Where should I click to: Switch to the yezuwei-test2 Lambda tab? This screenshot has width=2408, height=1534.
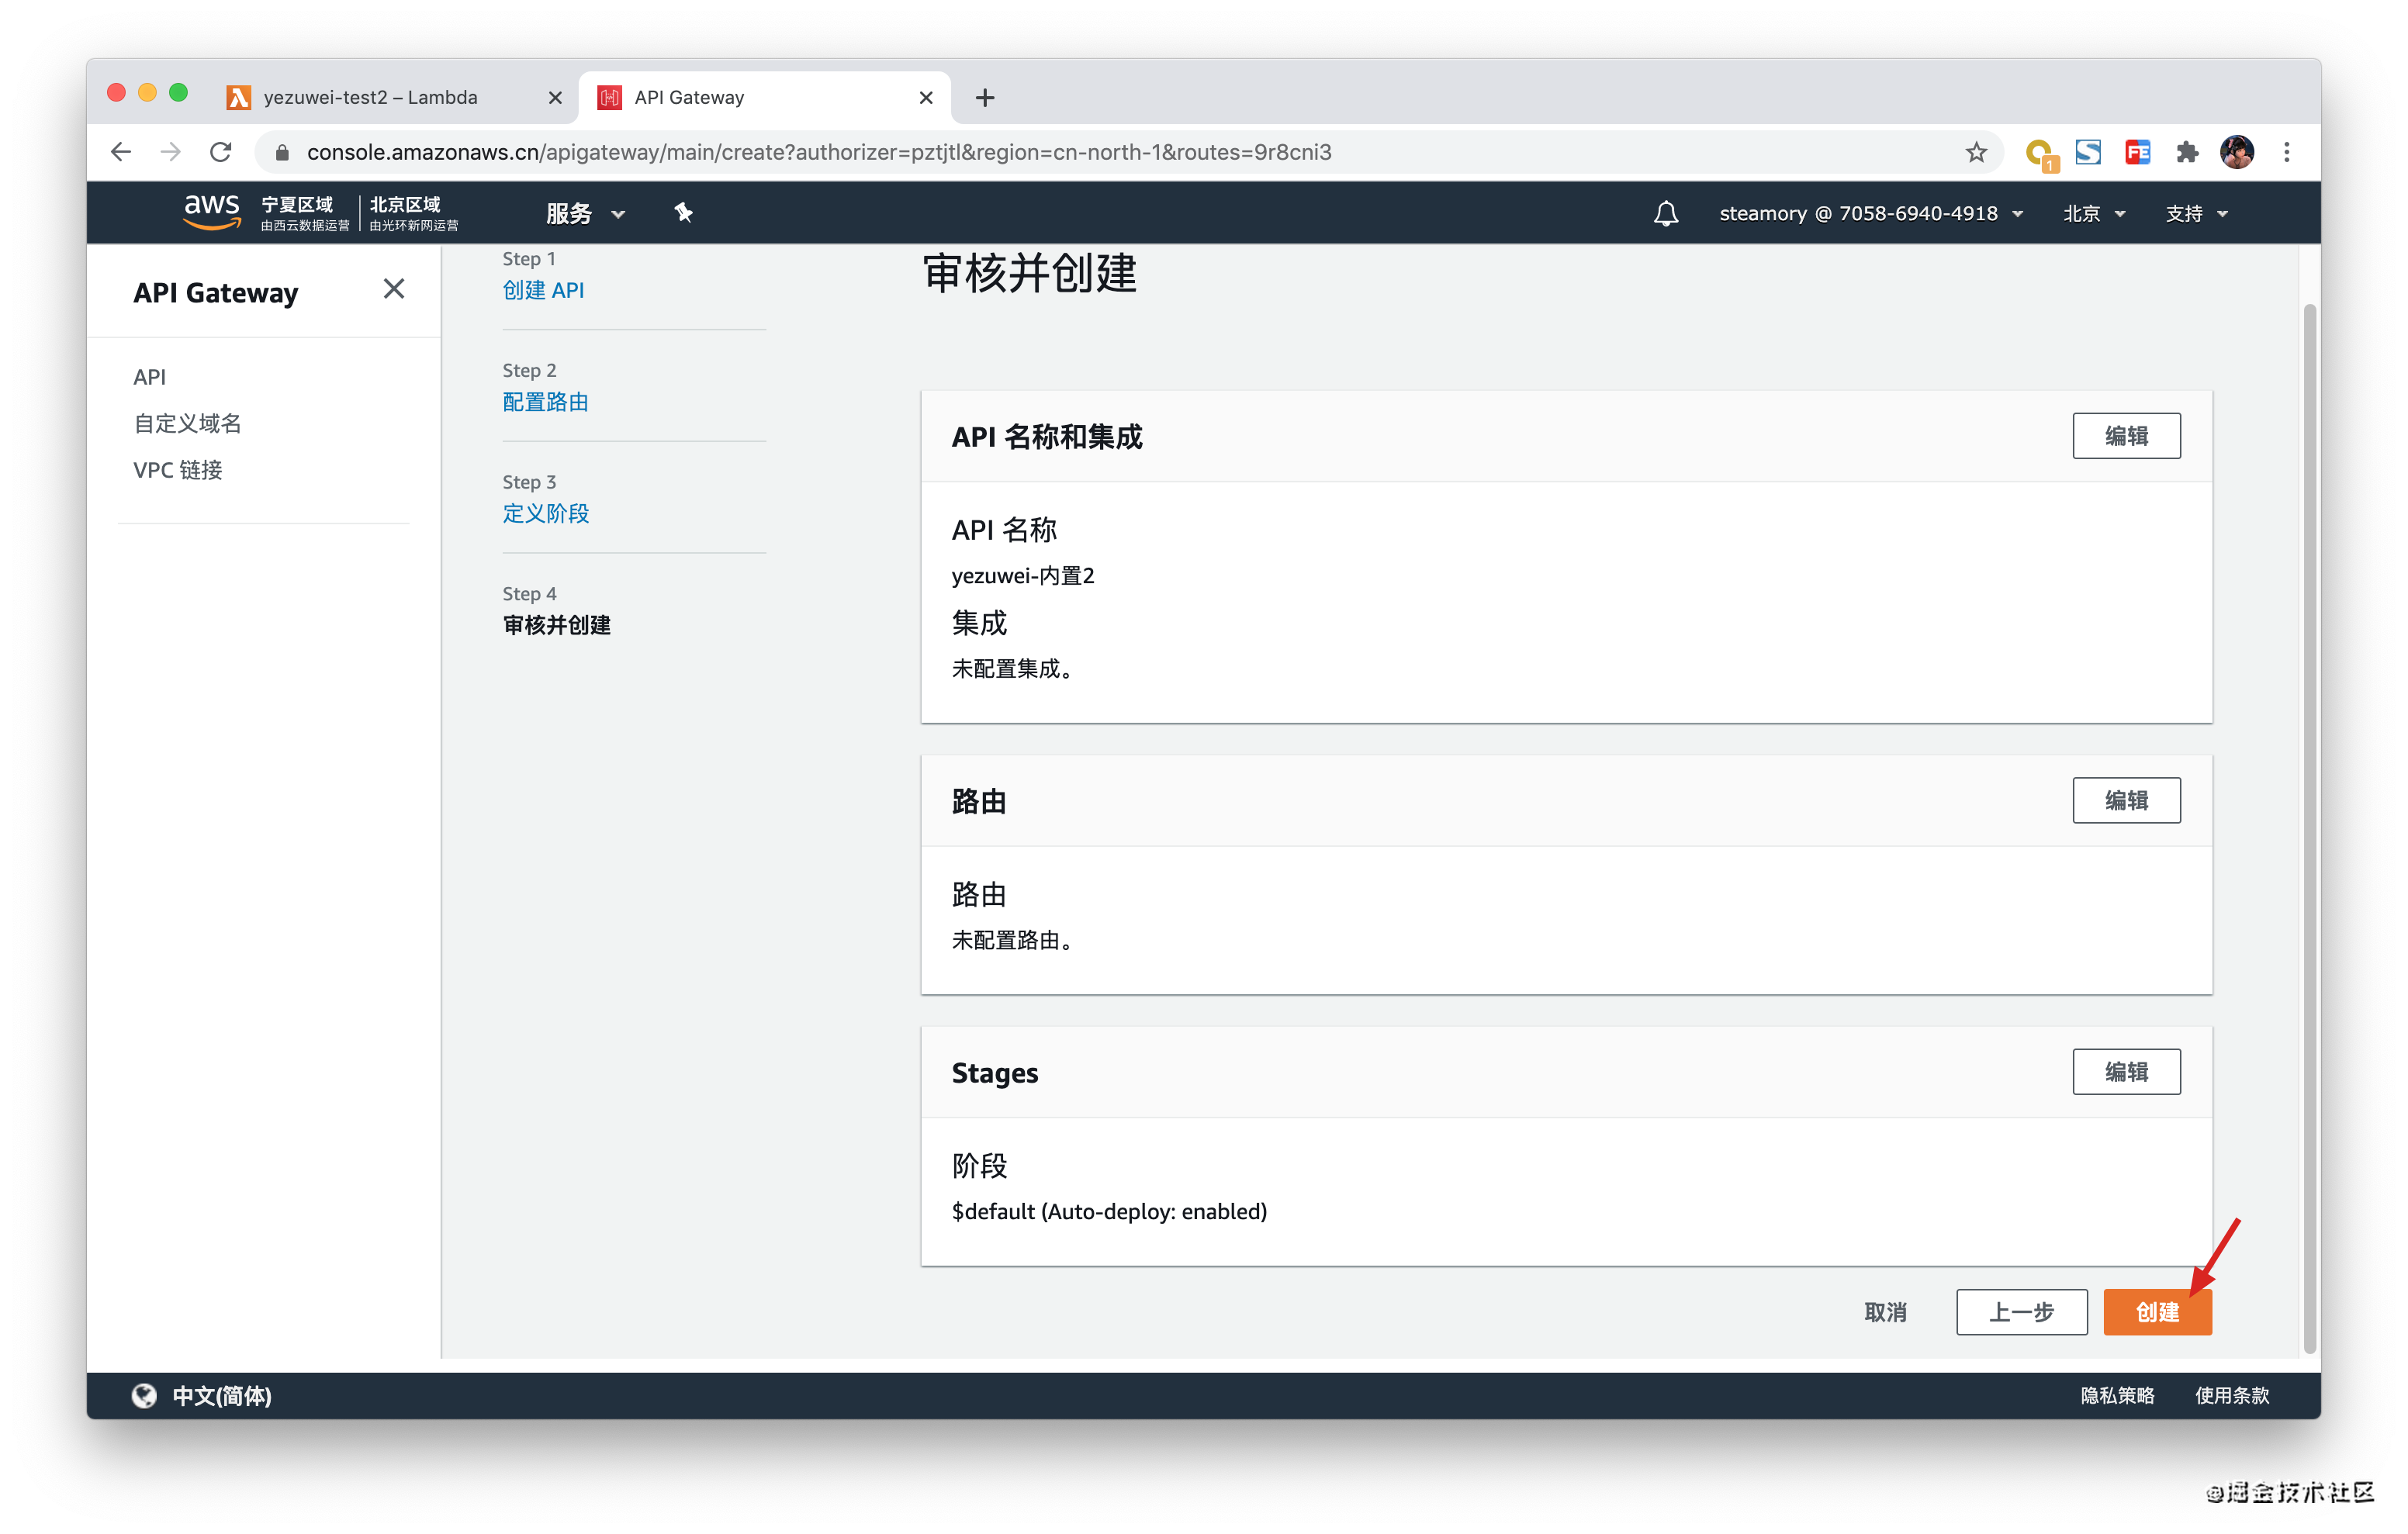pyautogui.click(x=370, y=97)
